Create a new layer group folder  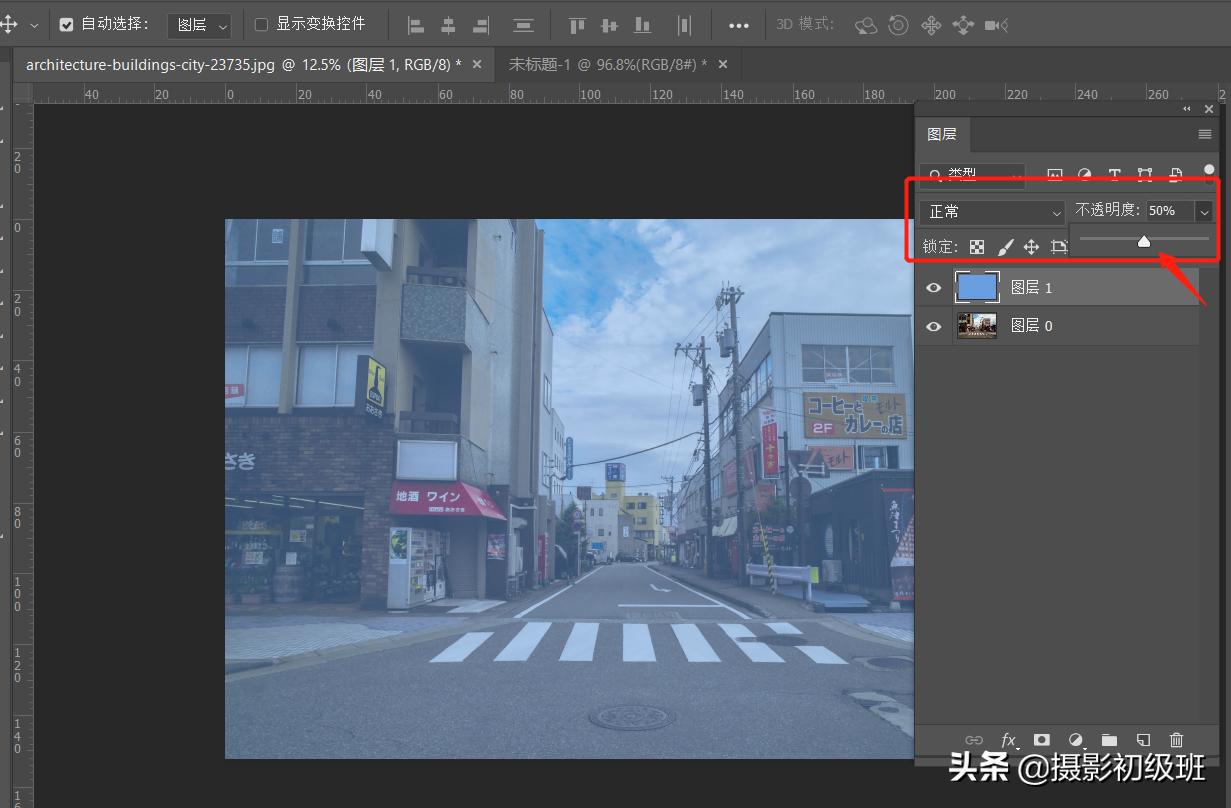click(x=1109, y=740)
